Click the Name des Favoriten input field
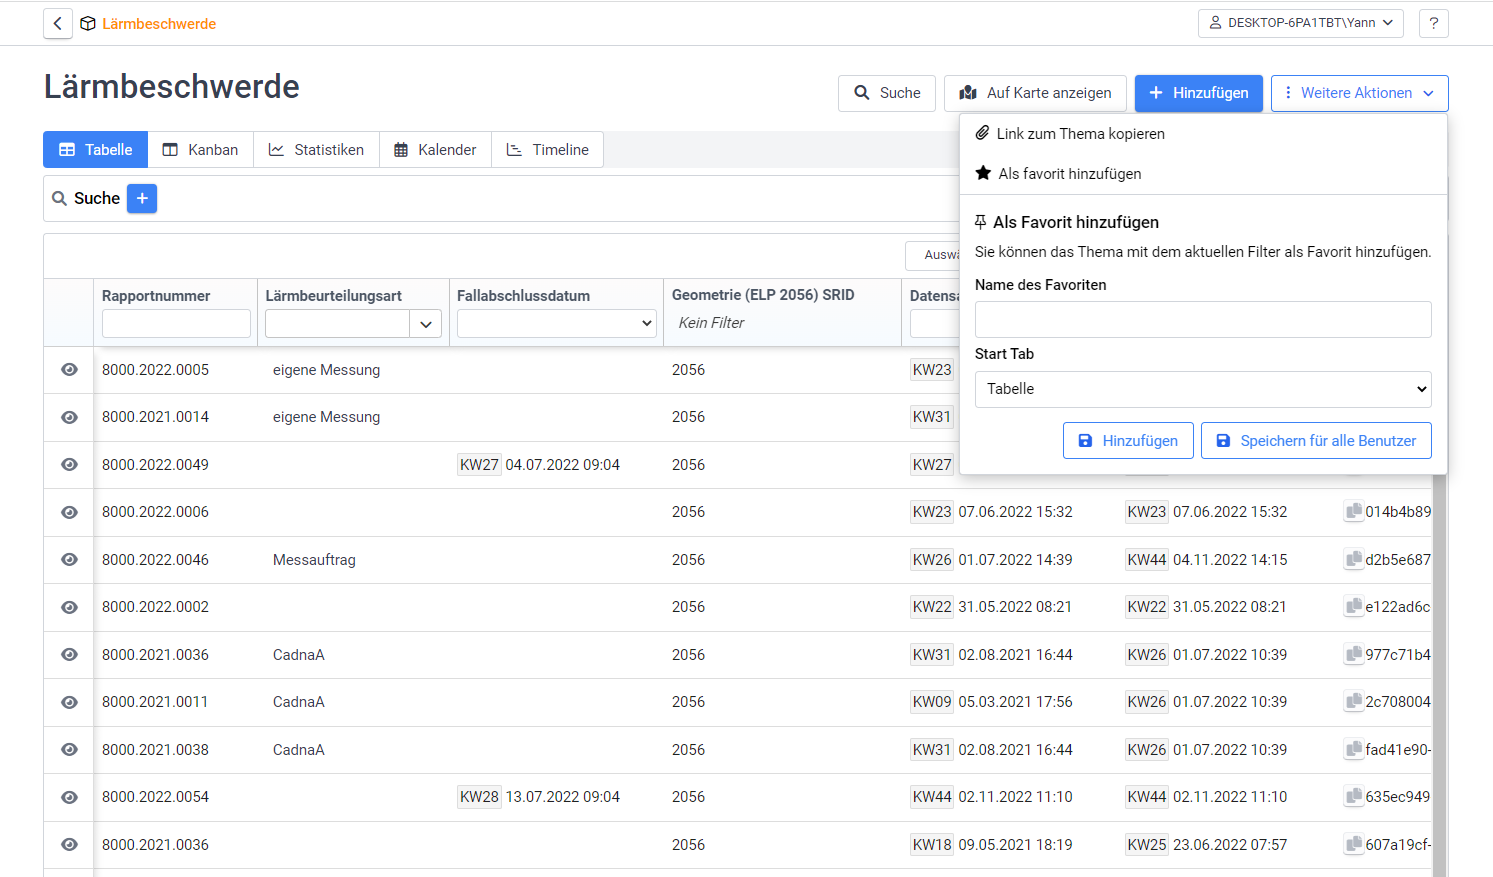This screenshot has width=1493, height=877. click(1203, 320)
